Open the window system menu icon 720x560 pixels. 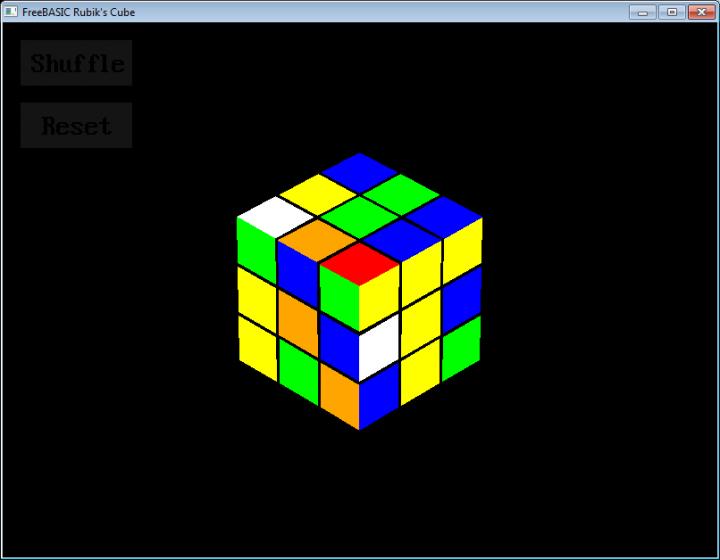pyautogui.click(x=10, y=11)
